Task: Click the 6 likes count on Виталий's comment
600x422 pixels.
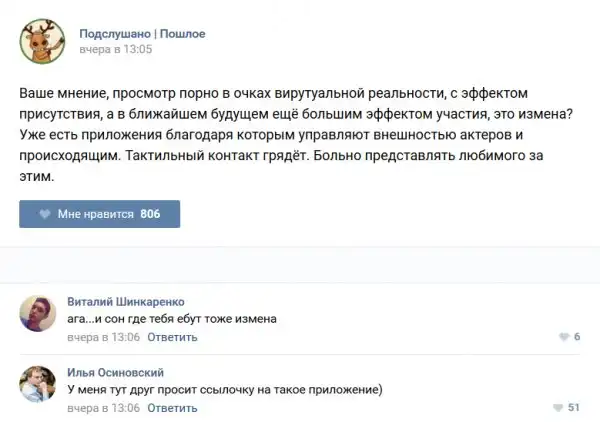Action: click(578, 337)
